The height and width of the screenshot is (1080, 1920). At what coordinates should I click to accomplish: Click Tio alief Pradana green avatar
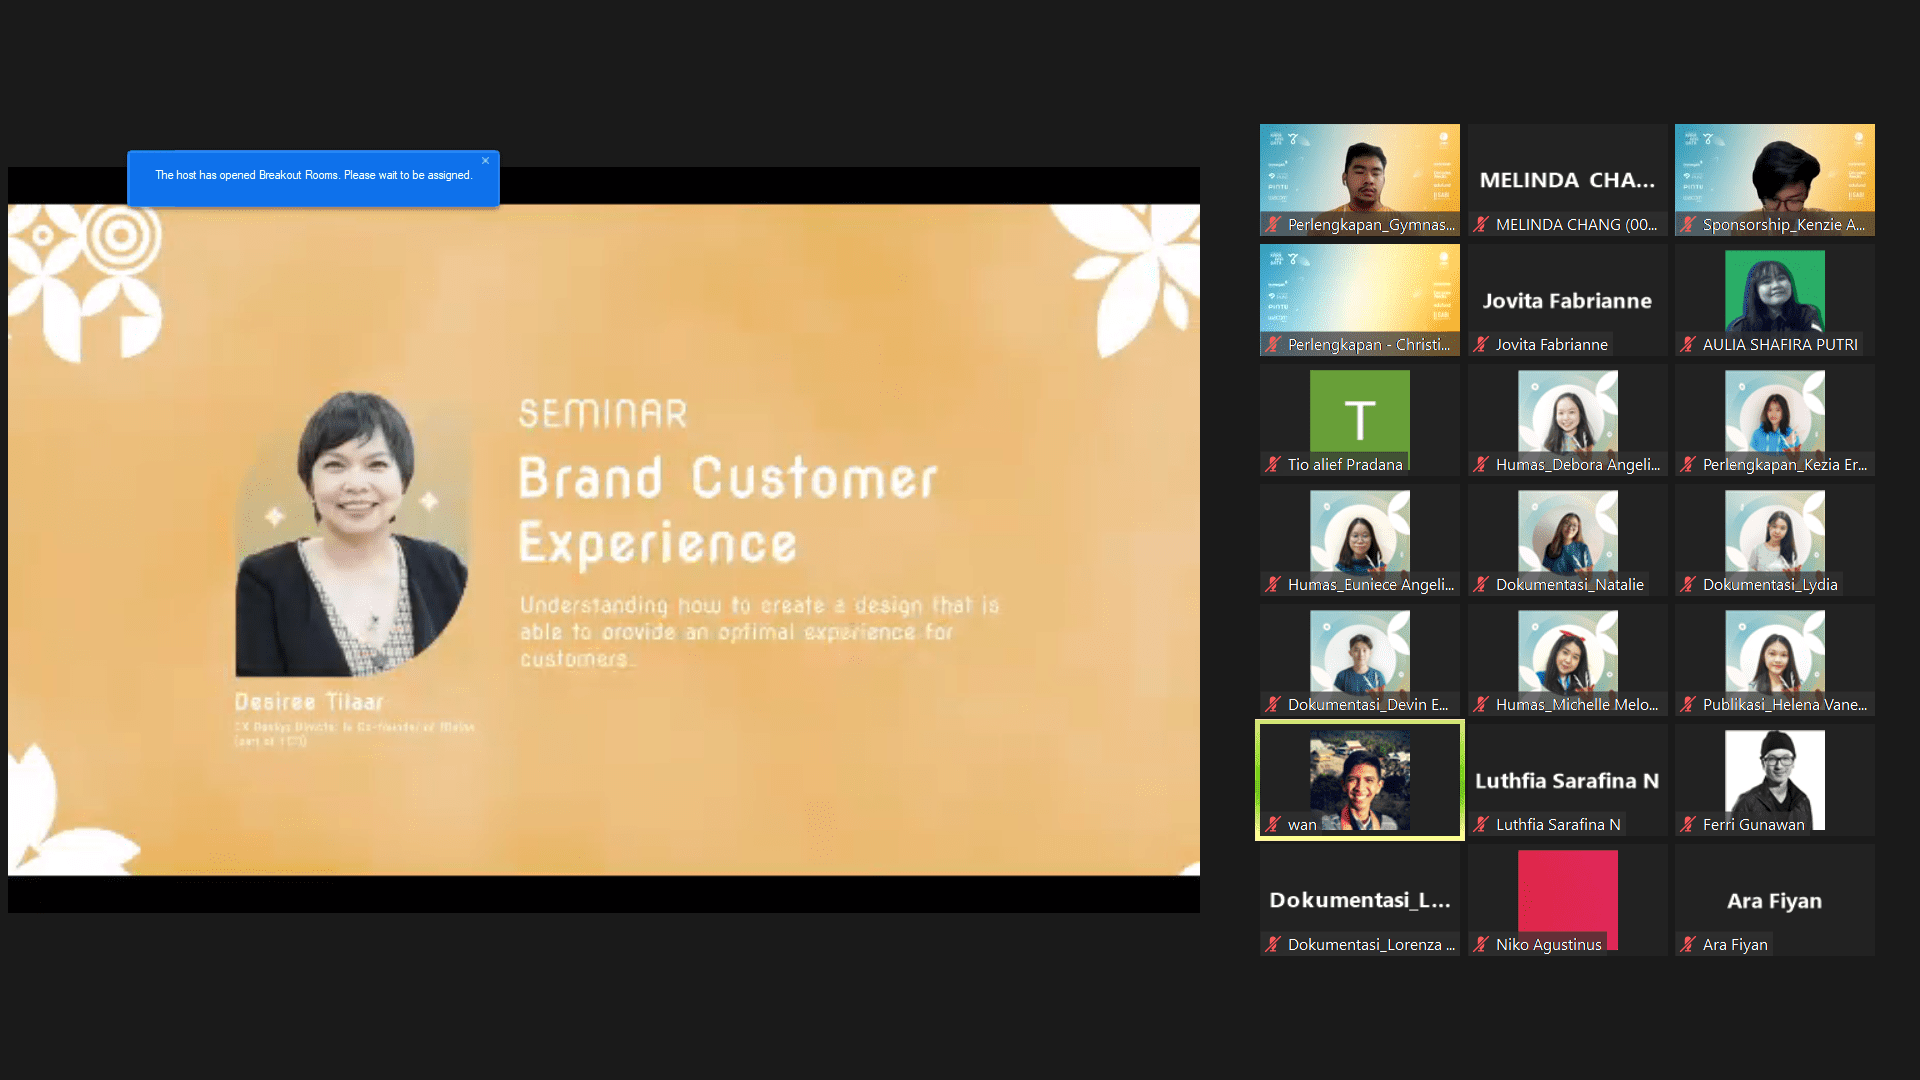[1359, 417]
